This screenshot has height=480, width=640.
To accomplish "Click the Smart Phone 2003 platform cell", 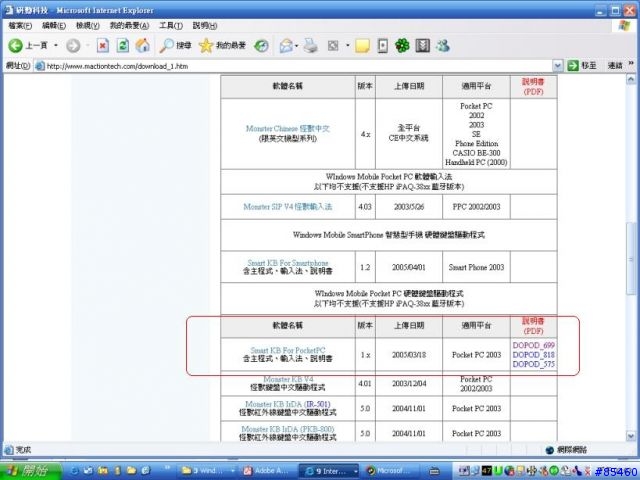I will coord(476,267).
